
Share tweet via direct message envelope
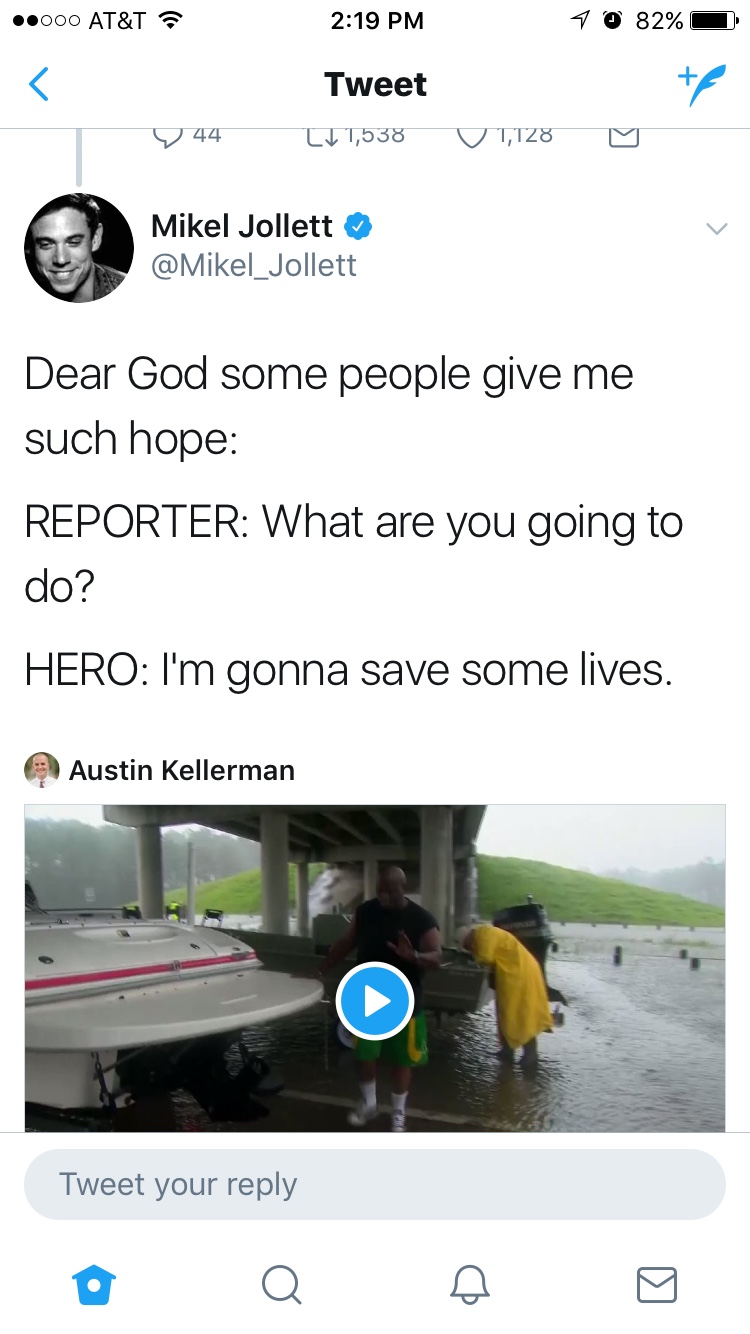tap(623, 138)
